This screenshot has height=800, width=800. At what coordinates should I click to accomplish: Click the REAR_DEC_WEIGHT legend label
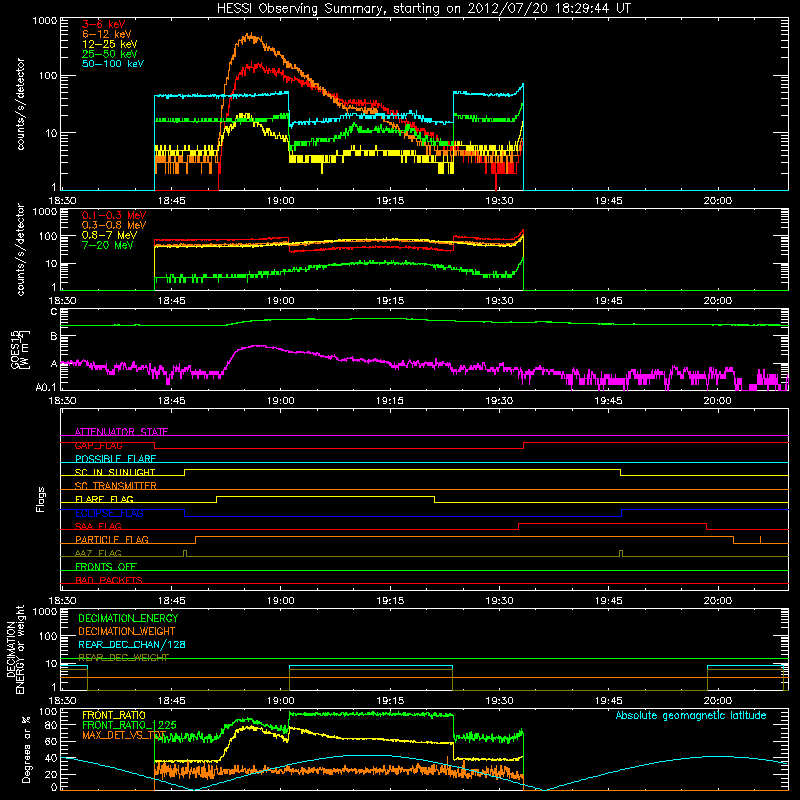tap(123, 658)
